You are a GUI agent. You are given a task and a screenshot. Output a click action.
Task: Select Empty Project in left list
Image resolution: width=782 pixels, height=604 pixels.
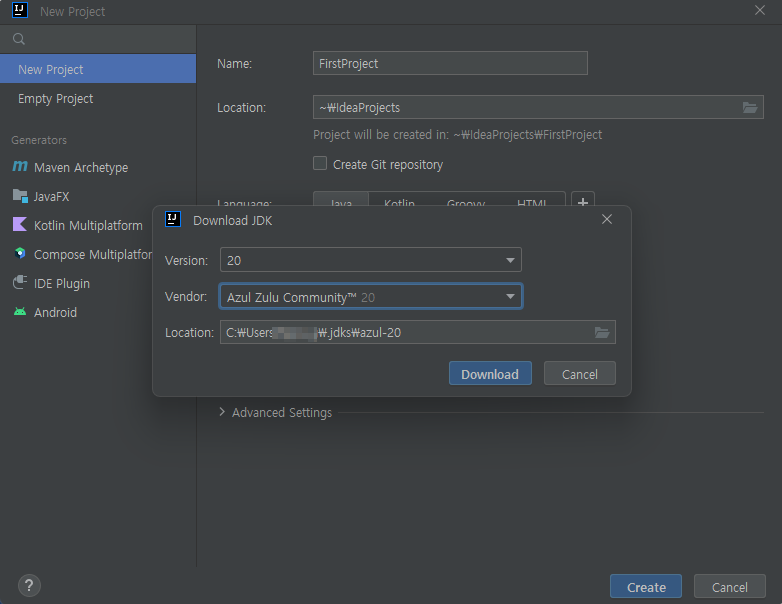tap(98, 98)
